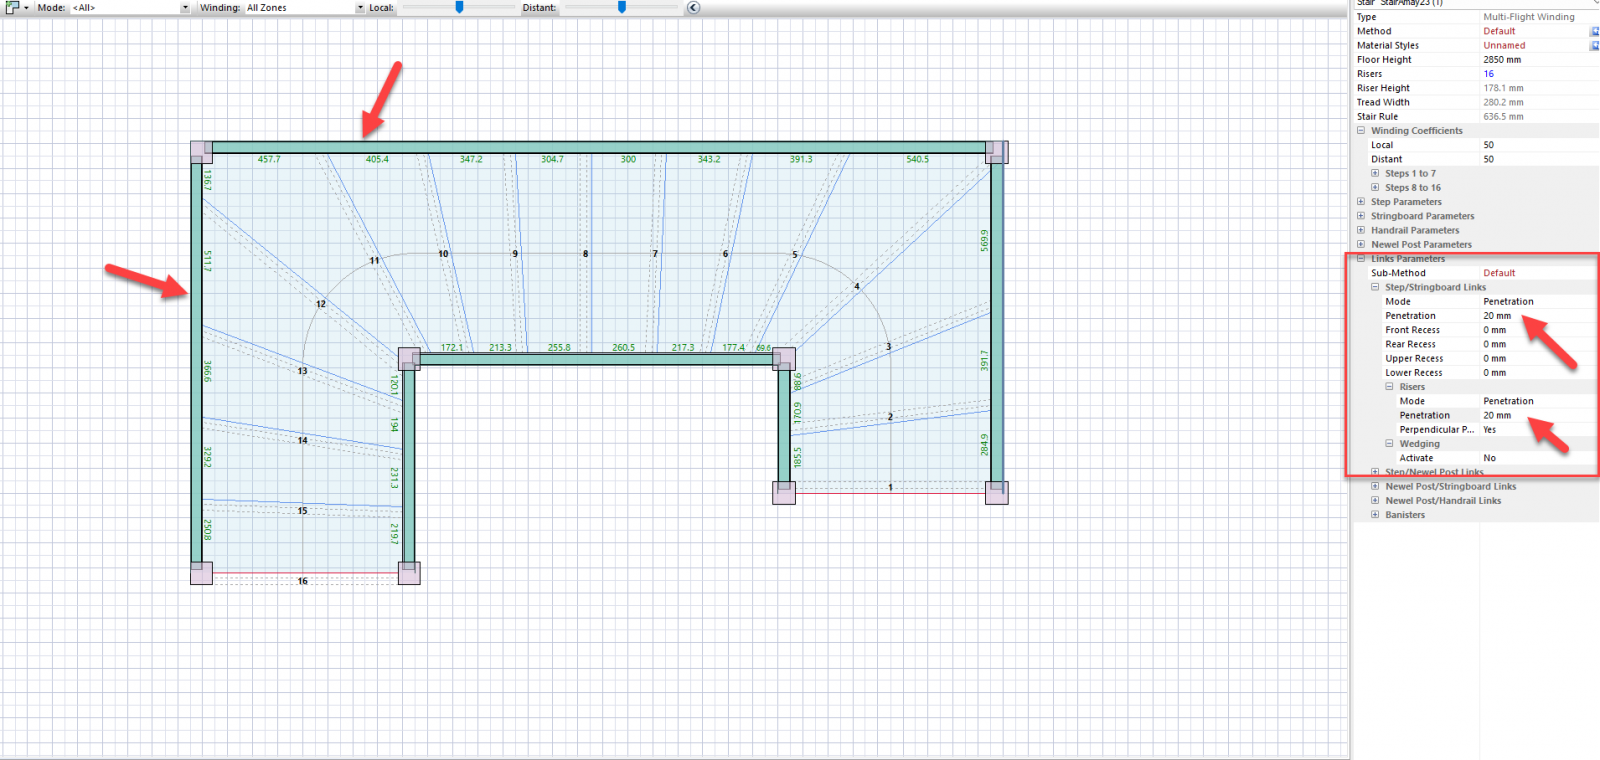Image resolution: width=1600 pixels, height=760 pixels.
Task: Edit the Lower Recess 0 mm value
Action: (x=1494, y=372)
